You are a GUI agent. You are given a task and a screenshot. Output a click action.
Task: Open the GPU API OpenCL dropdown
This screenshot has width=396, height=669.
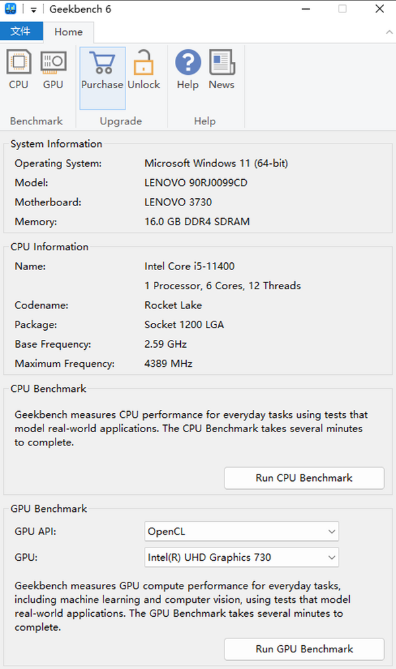(242, 532)
